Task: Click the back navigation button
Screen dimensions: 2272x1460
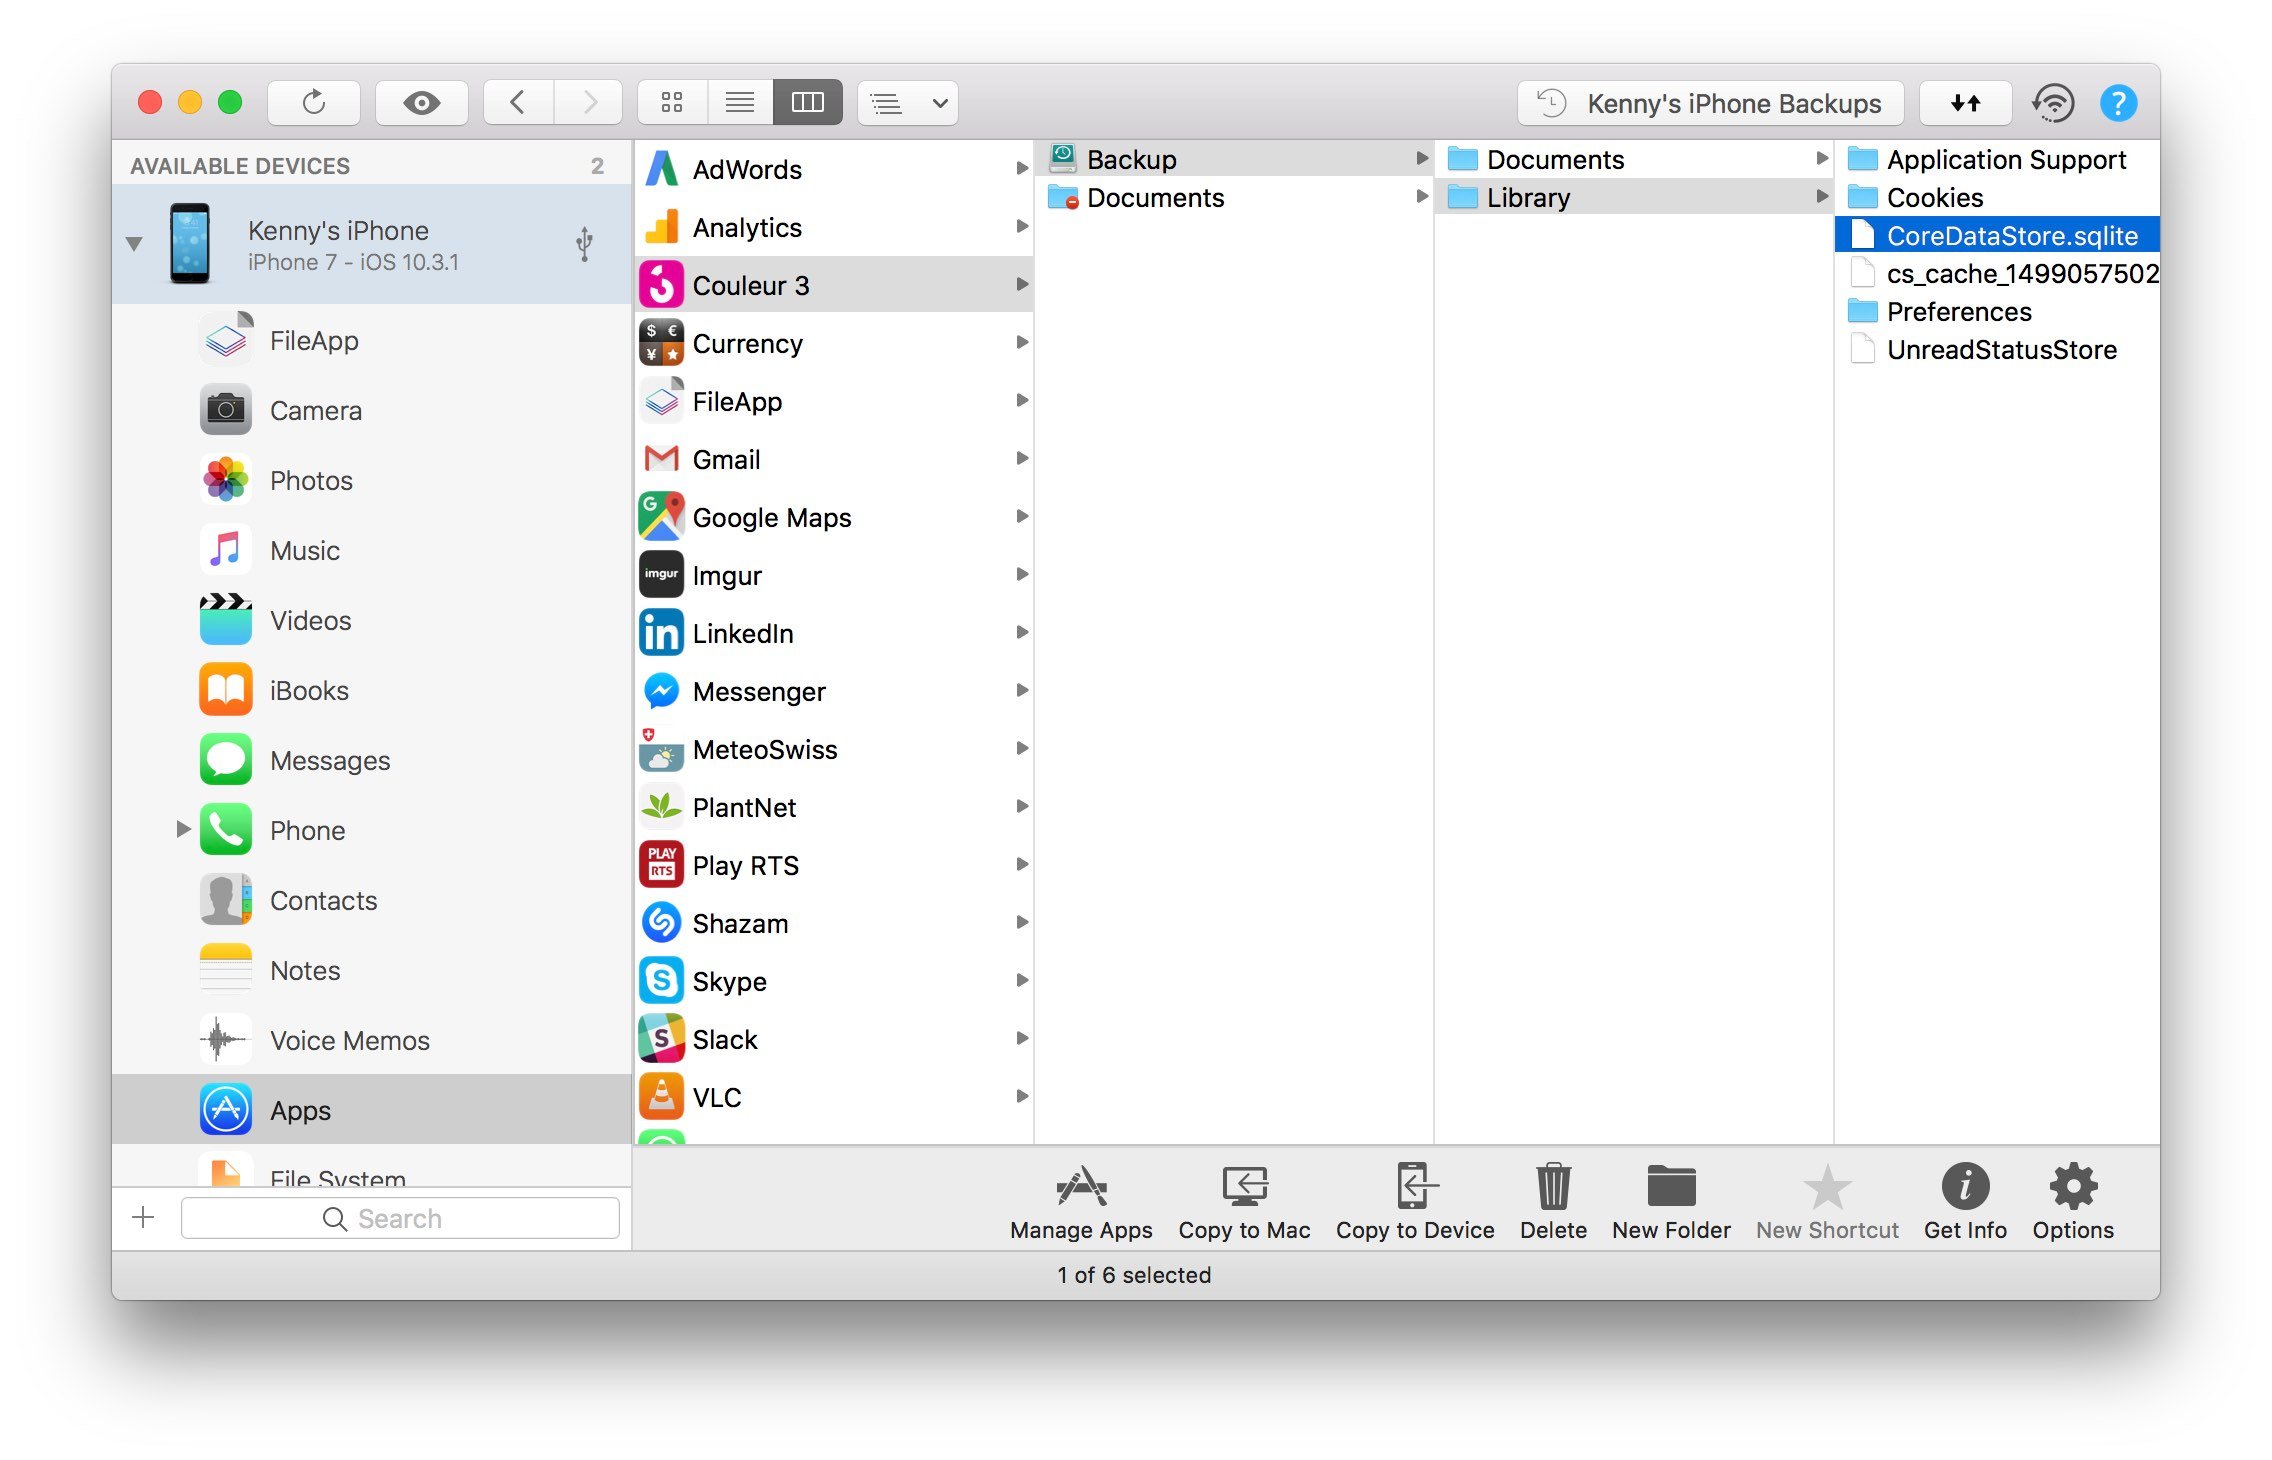Action: pyautogui.click(x=523, y=101)
